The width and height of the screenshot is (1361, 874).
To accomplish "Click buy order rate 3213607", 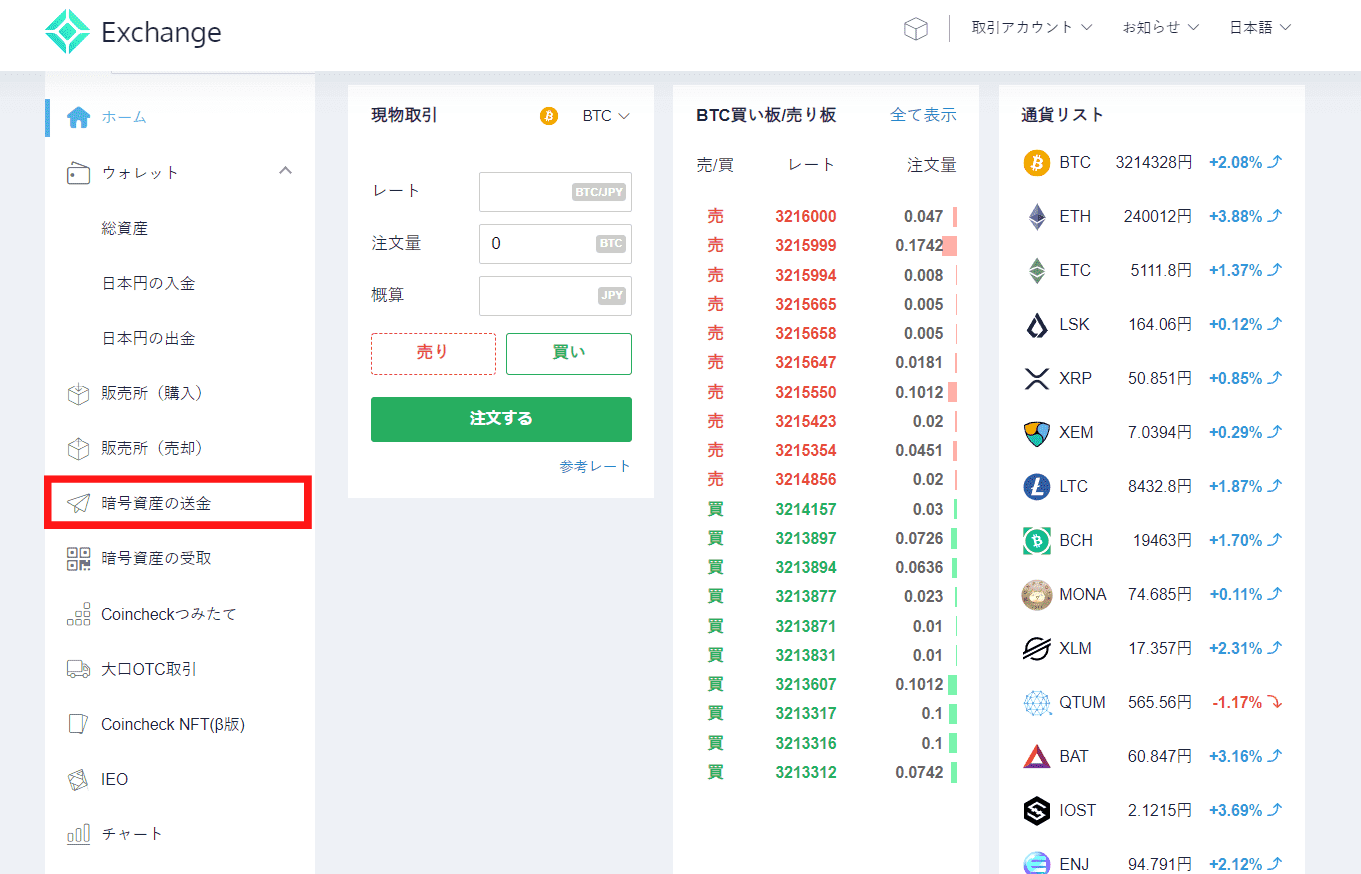I will [805, 684].
